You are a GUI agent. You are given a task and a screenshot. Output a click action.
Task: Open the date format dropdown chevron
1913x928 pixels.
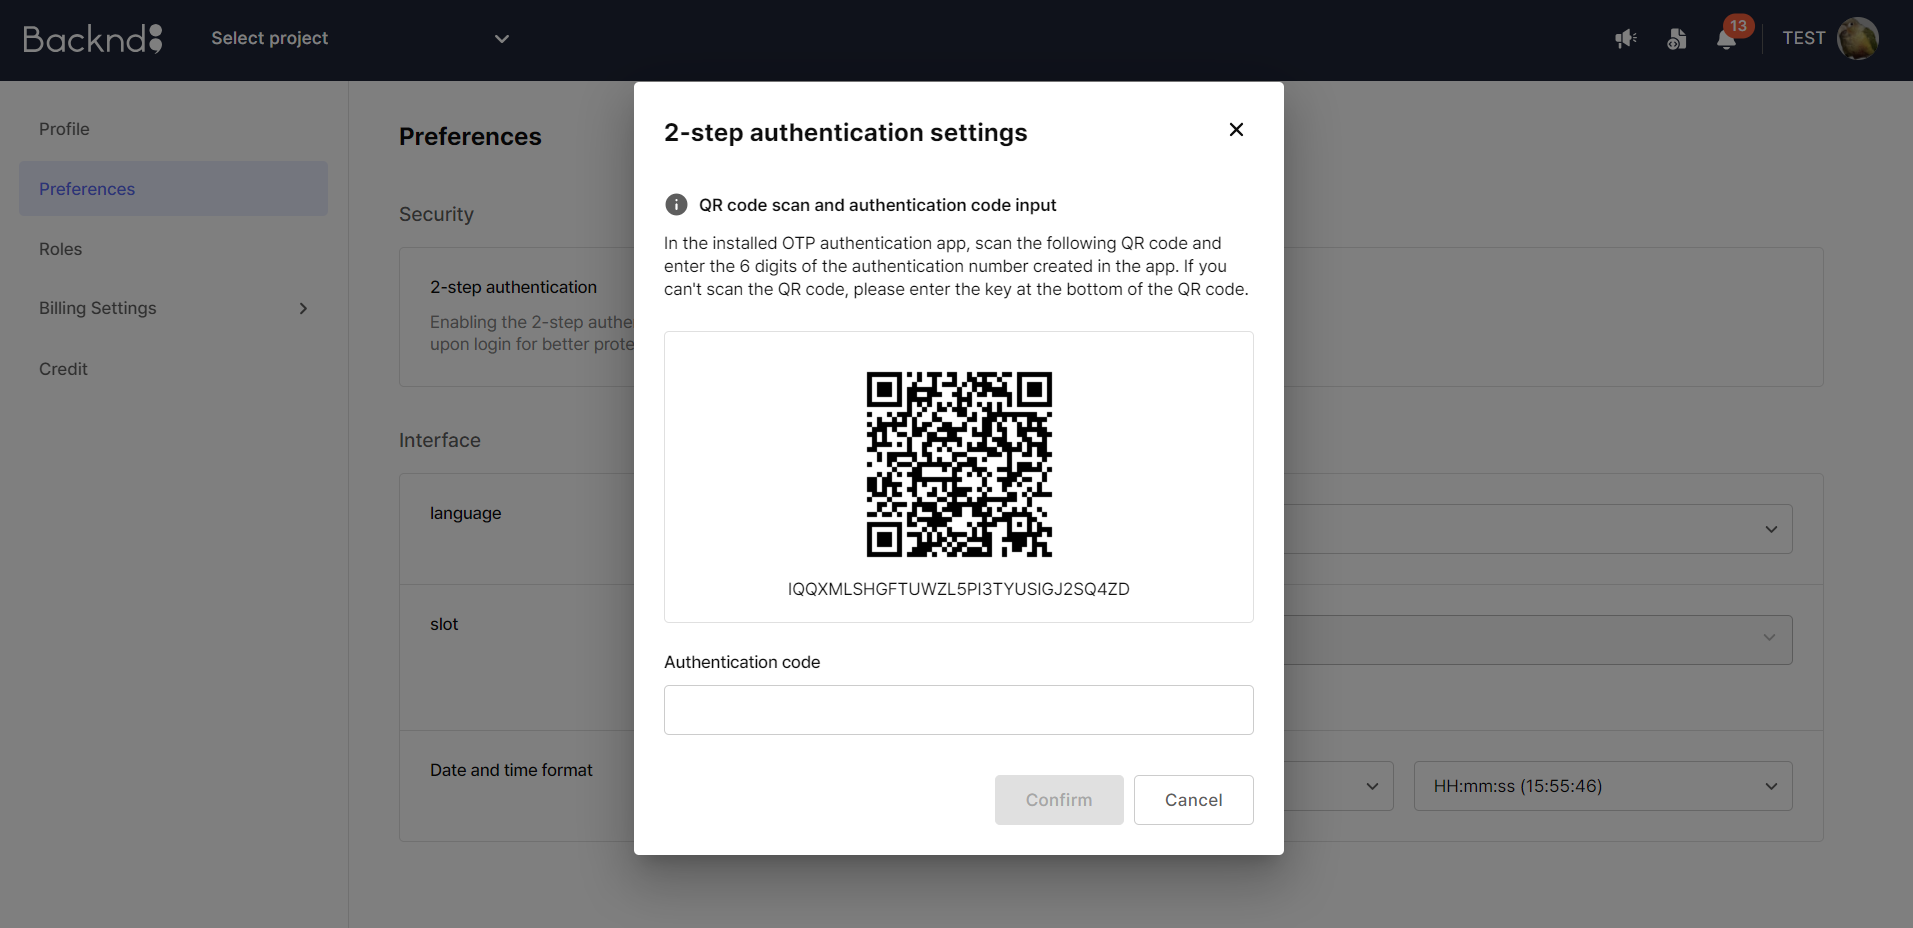pos(1372,786)
